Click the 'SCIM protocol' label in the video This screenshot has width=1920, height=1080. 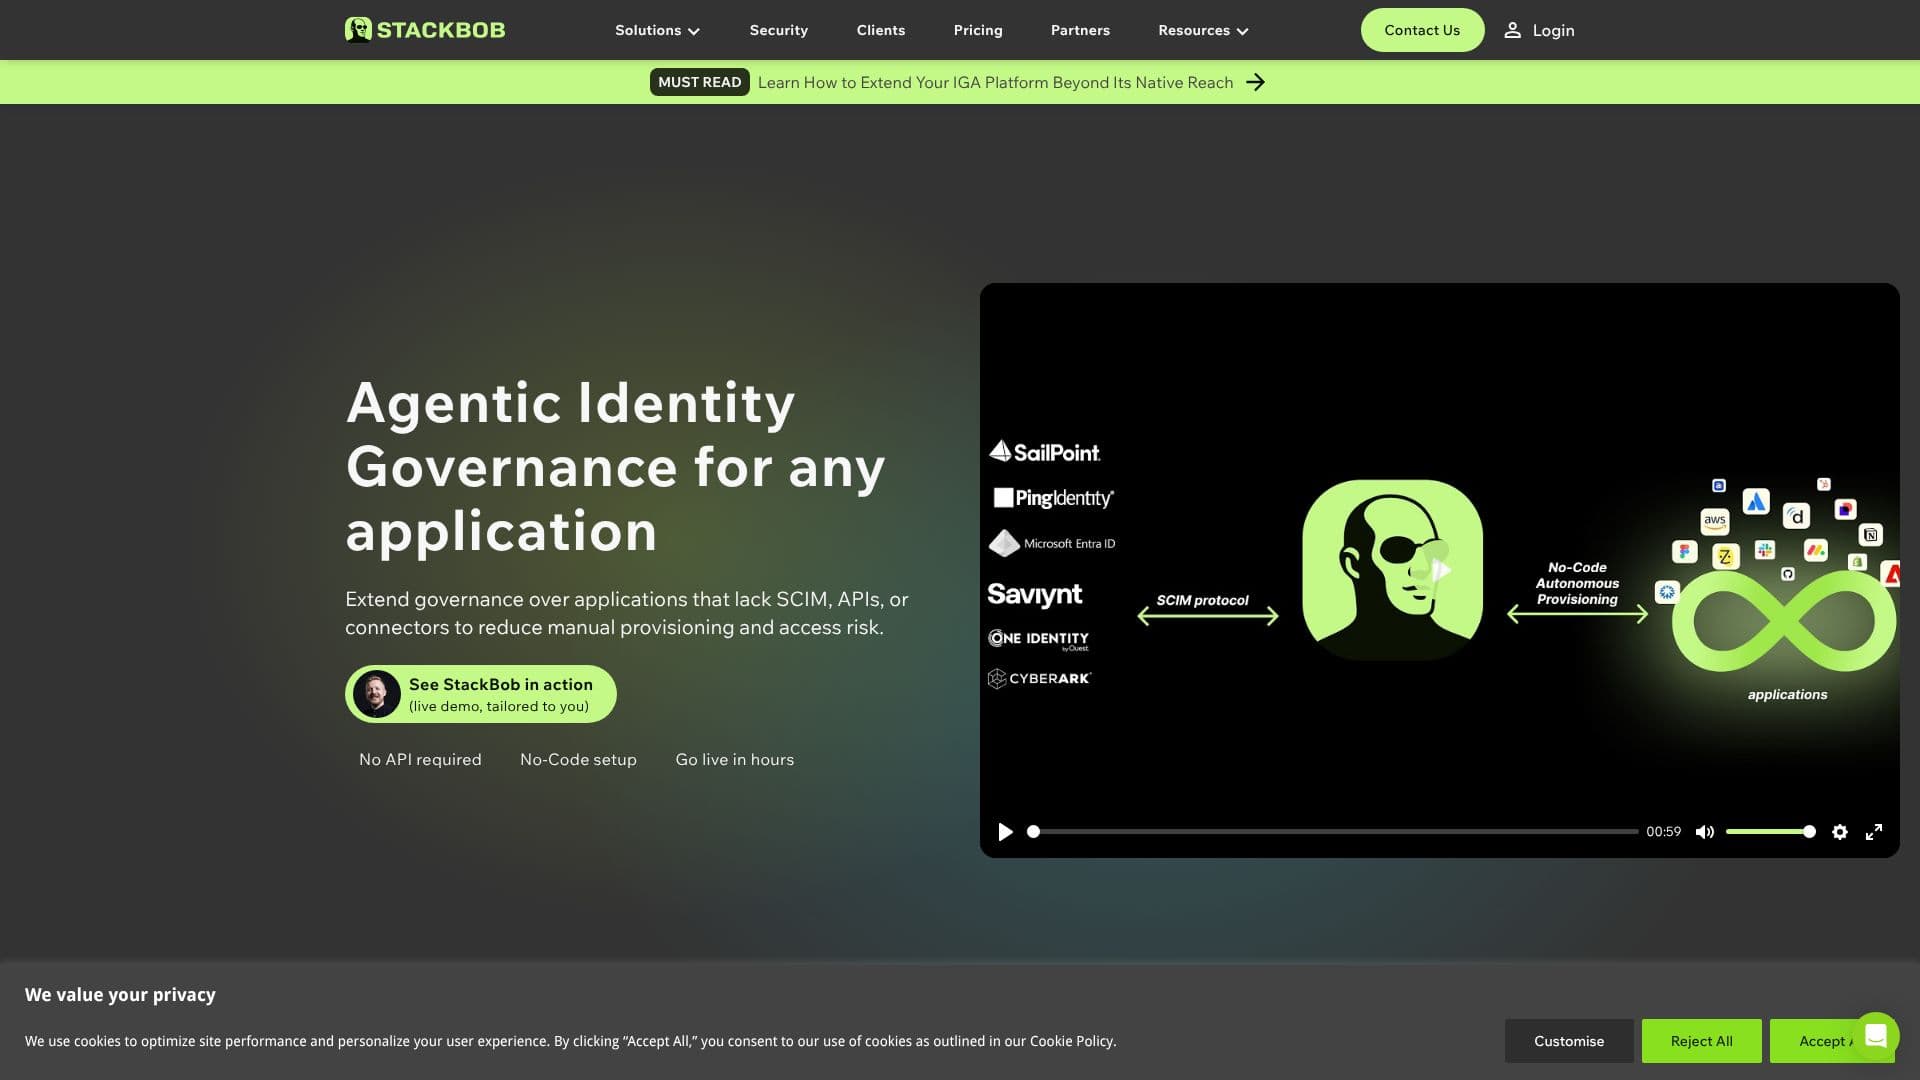1203,600
